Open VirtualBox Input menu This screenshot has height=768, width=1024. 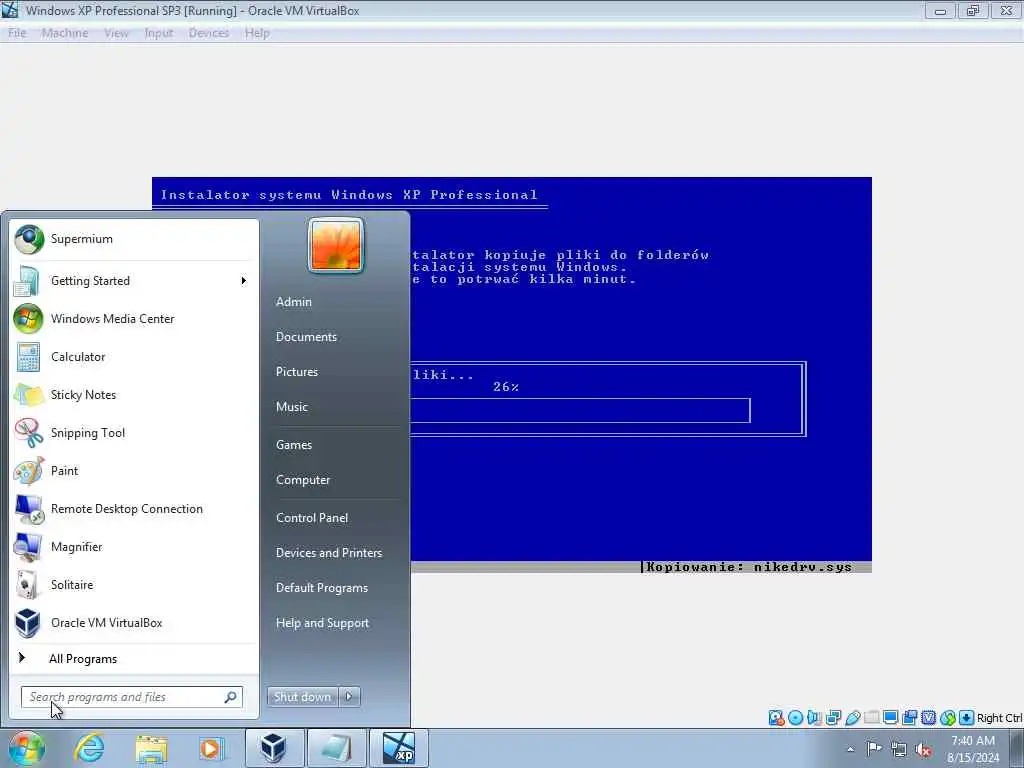click(x=159, y=33)
